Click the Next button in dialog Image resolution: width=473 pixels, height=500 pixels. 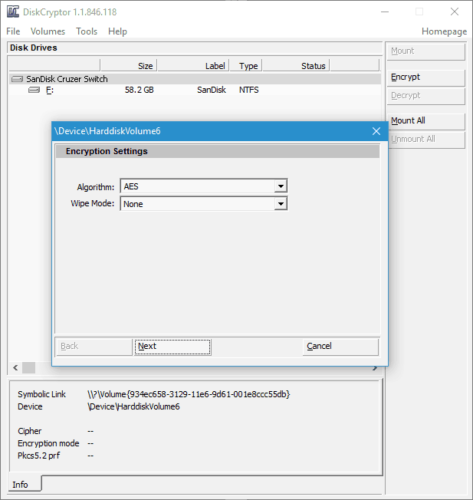pos(173,347)
